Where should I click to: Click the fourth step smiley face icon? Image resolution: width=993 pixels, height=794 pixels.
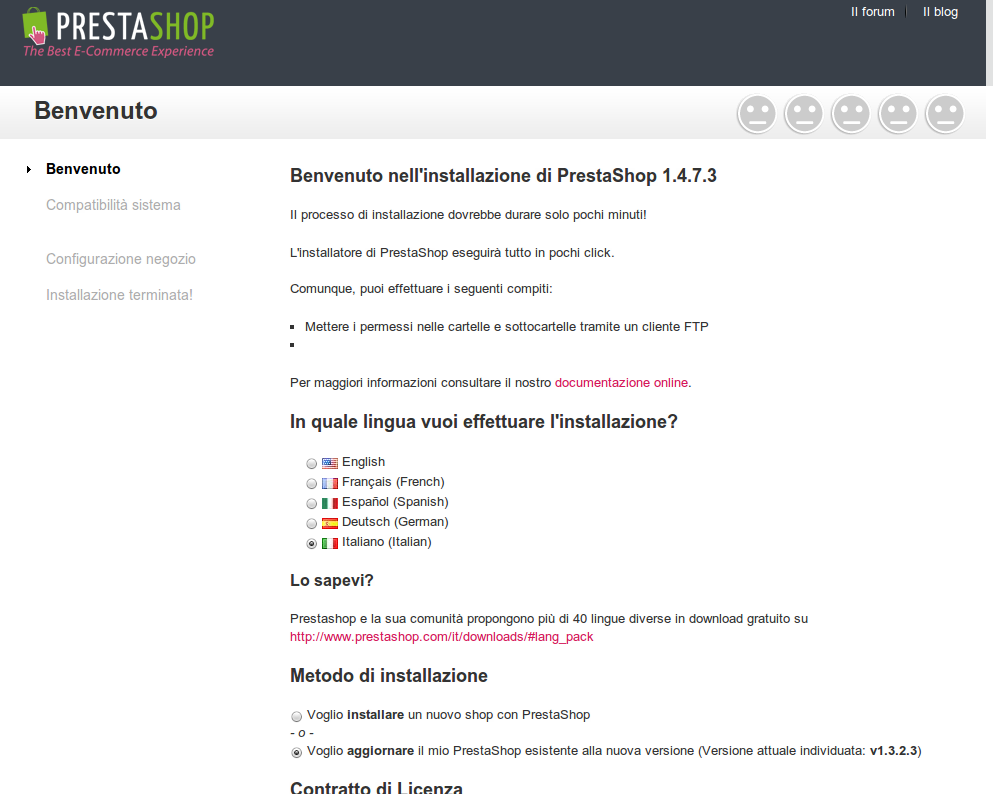898,114
